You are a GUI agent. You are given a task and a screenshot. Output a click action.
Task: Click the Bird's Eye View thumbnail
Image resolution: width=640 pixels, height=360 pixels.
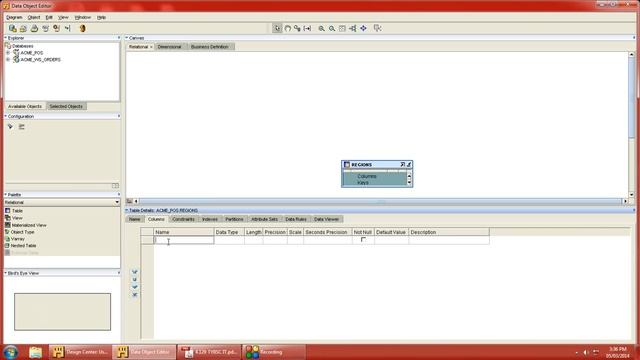pos(62,312)
